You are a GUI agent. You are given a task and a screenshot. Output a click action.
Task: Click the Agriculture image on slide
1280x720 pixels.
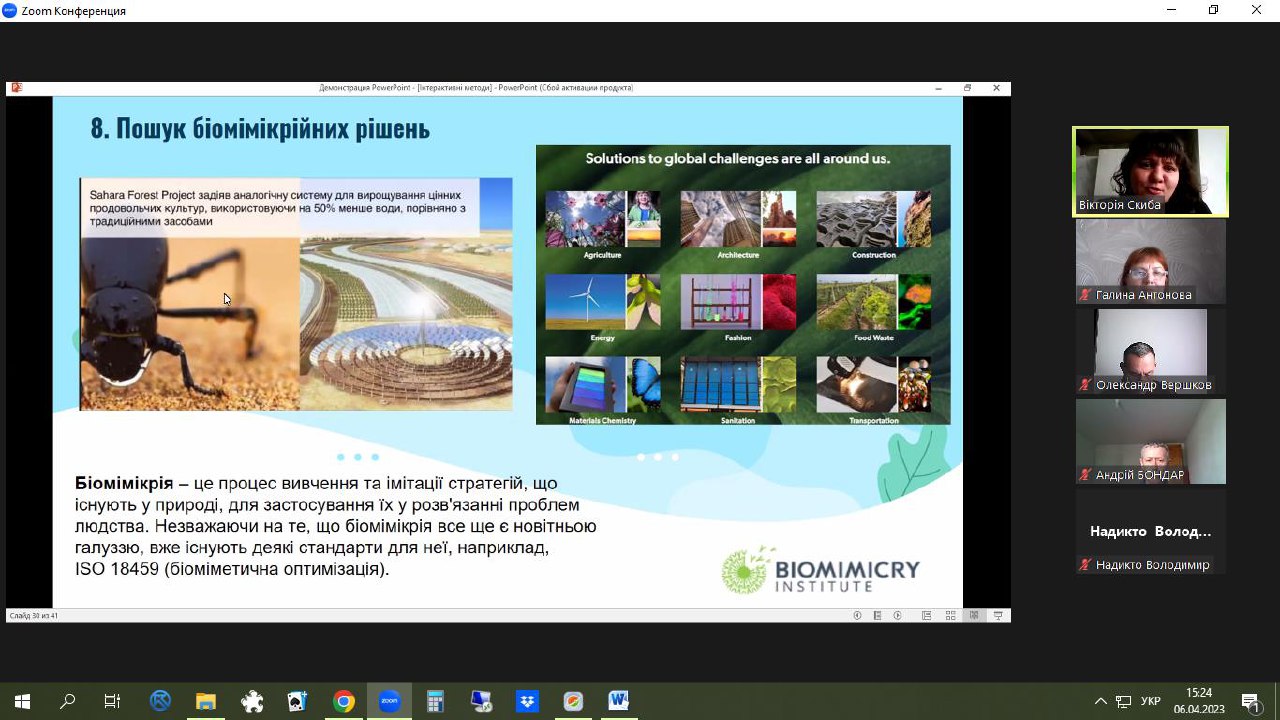click(602, 219)
